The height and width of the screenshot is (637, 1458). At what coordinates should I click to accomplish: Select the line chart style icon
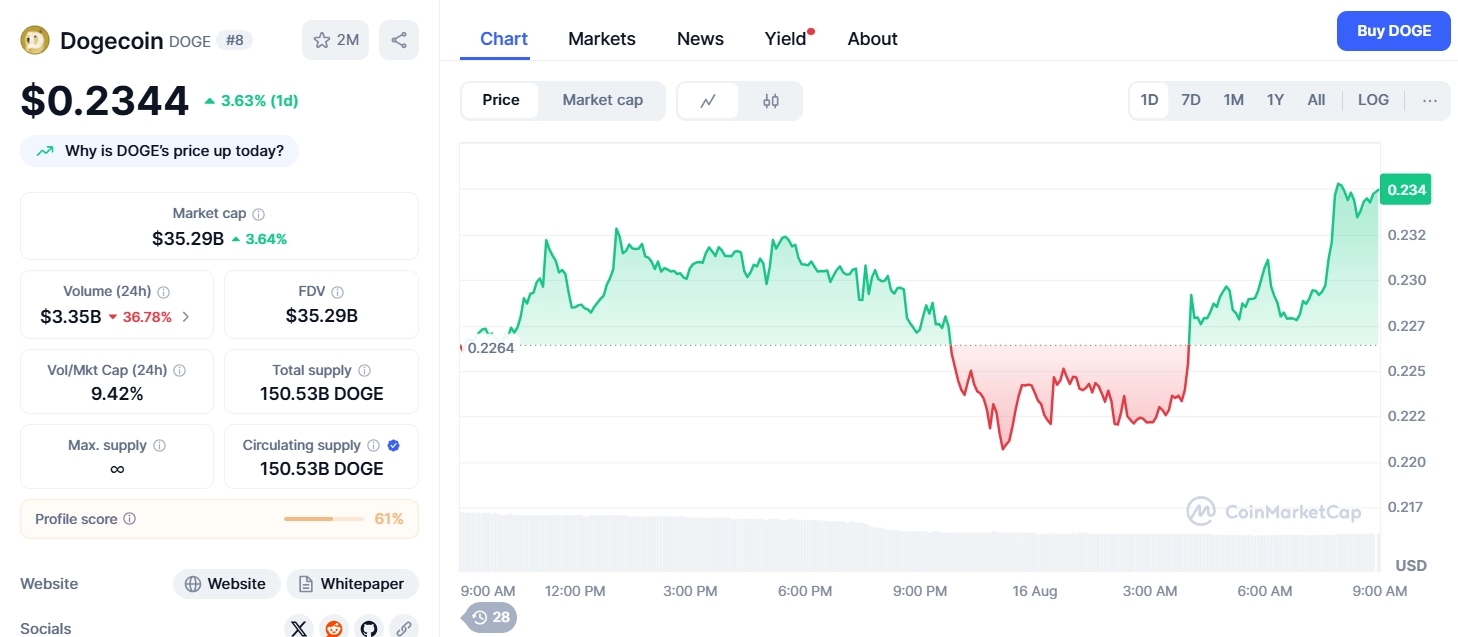709,100
